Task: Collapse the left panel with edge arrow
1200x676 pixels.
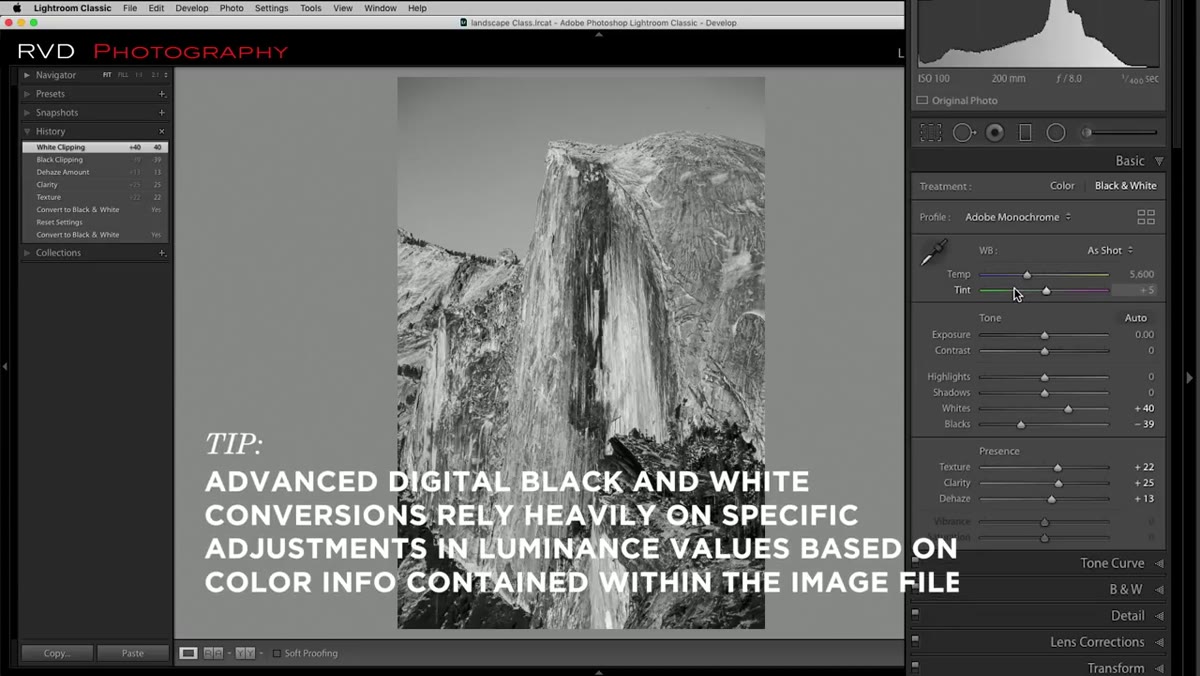Action: pyautogui.click(x=5, y=367)
